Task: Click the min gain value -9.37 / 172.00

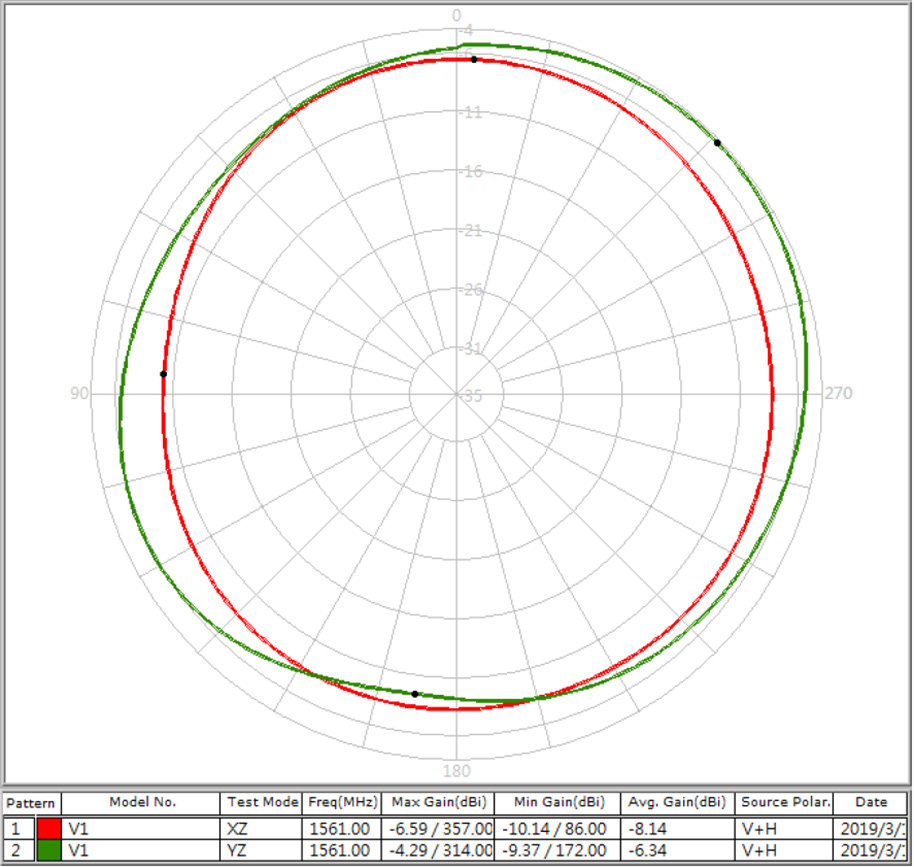Action: [560, 850]
